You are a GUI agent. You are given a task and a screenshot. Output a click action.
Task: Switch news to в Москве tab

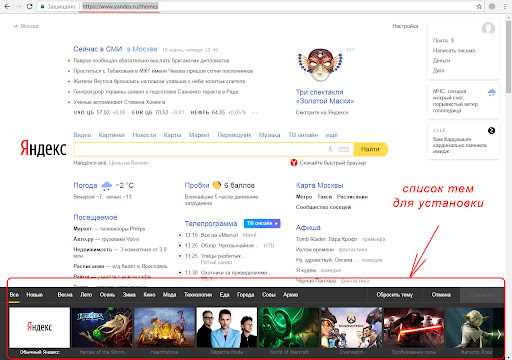(x=142, y=49)
